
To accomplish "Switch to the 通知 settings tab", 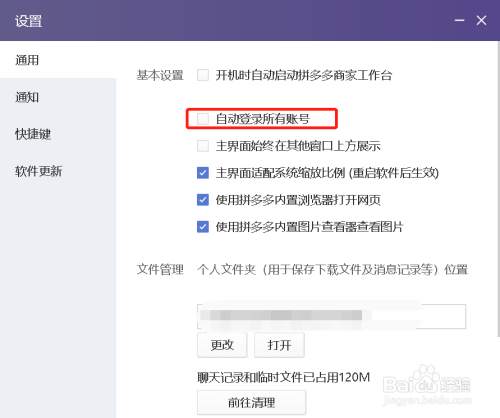I will pos(58,97).
